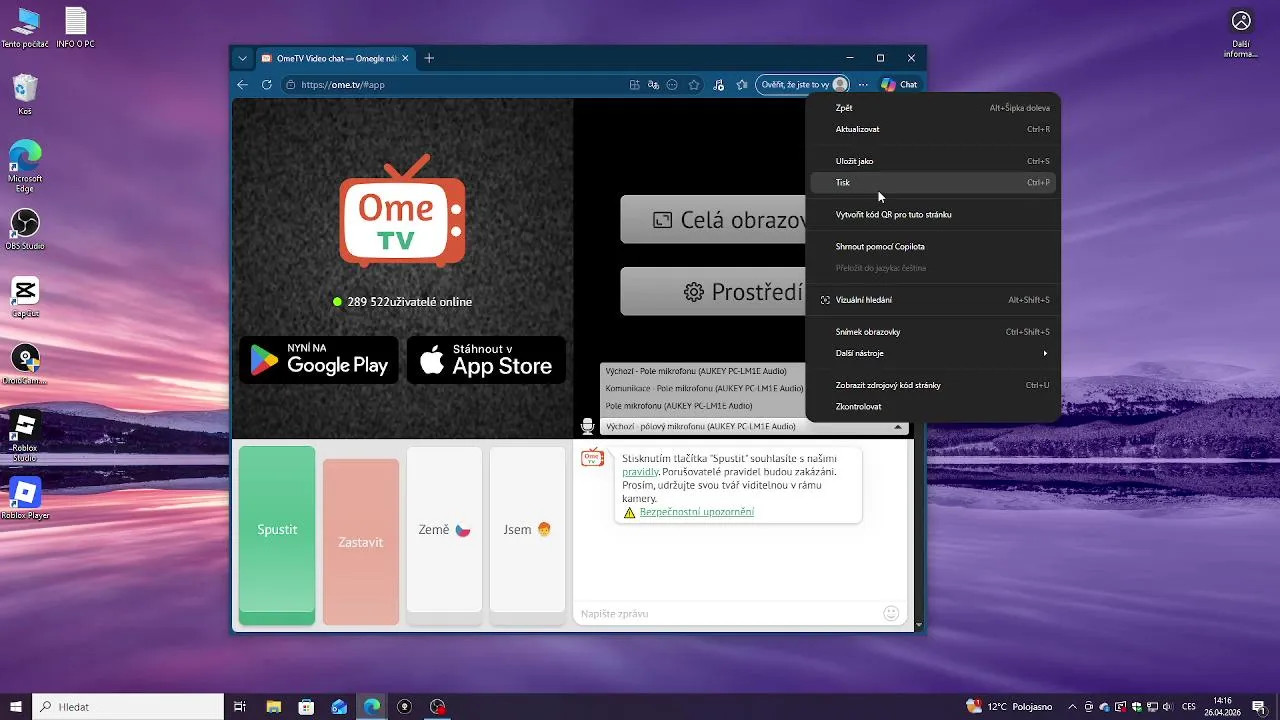The height and width of the screenshot is (720, 1280).
Task: Open the Windows Start menu
Action: (x=16, y=707)
